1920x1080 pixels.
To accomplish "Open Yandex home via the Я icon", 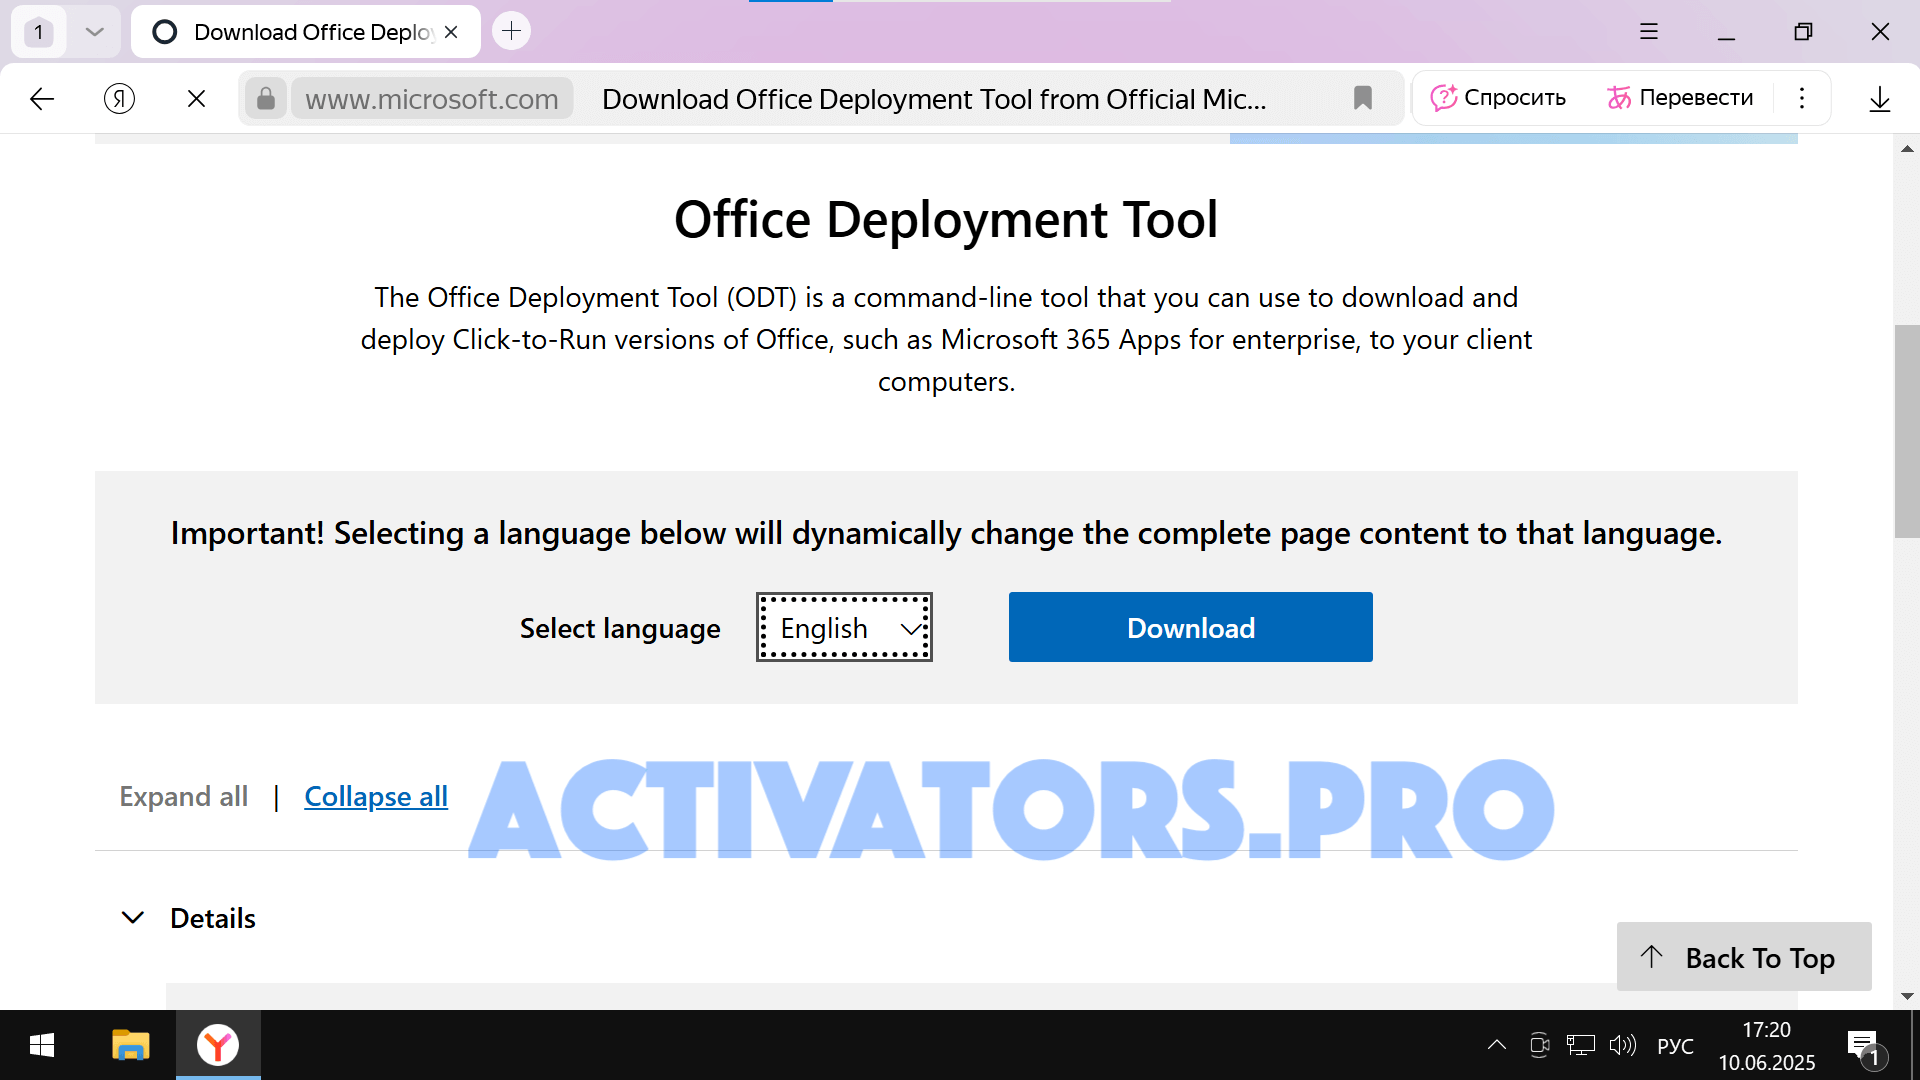I will [x=119, y=98].
